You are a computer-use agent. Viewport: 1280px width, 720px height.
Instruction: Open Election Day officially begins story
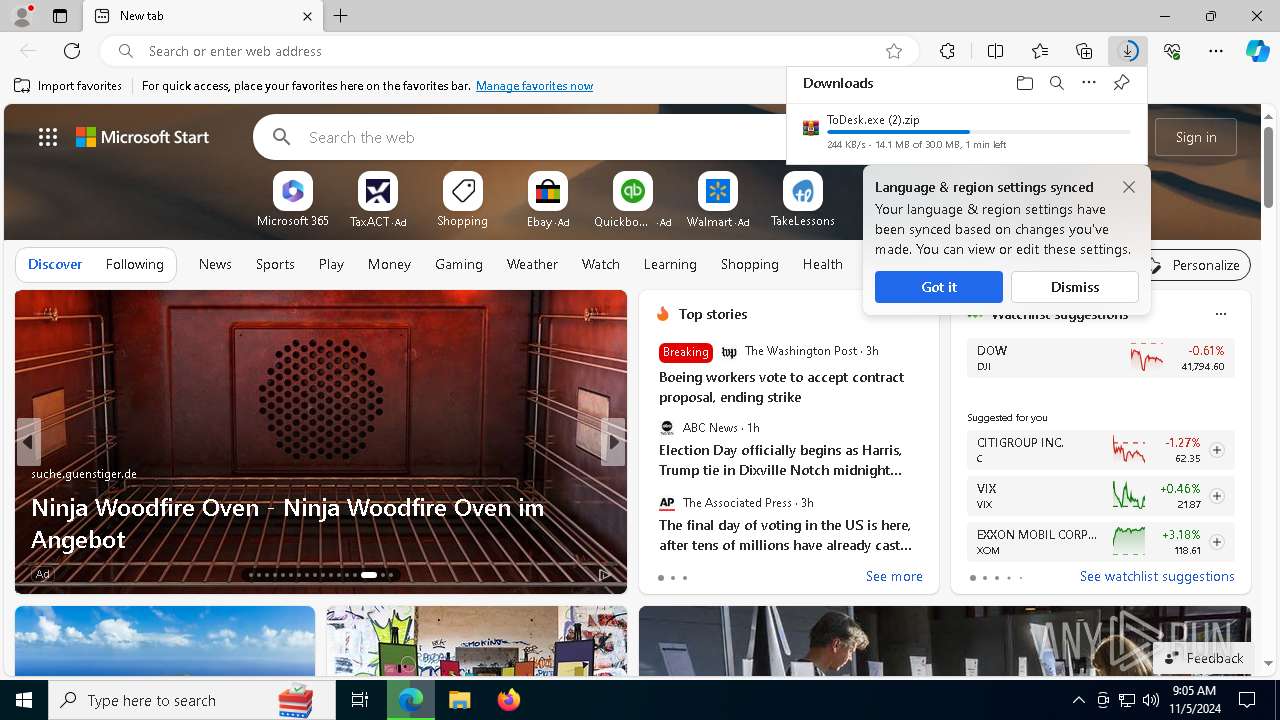pos(780,460)
